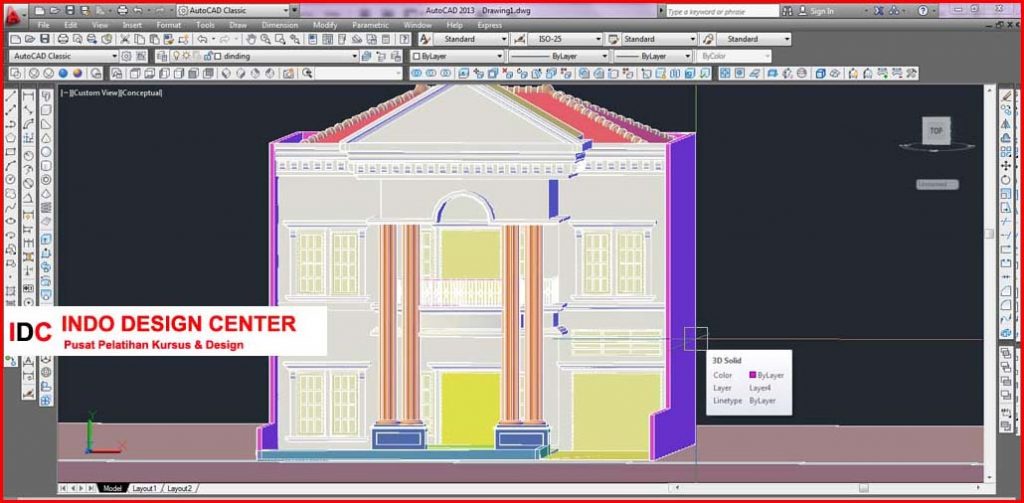This screenshot has height=503, width=1024.
Task: Apply the Realistic visual style blue sphere
Action: tap(63, 73)
